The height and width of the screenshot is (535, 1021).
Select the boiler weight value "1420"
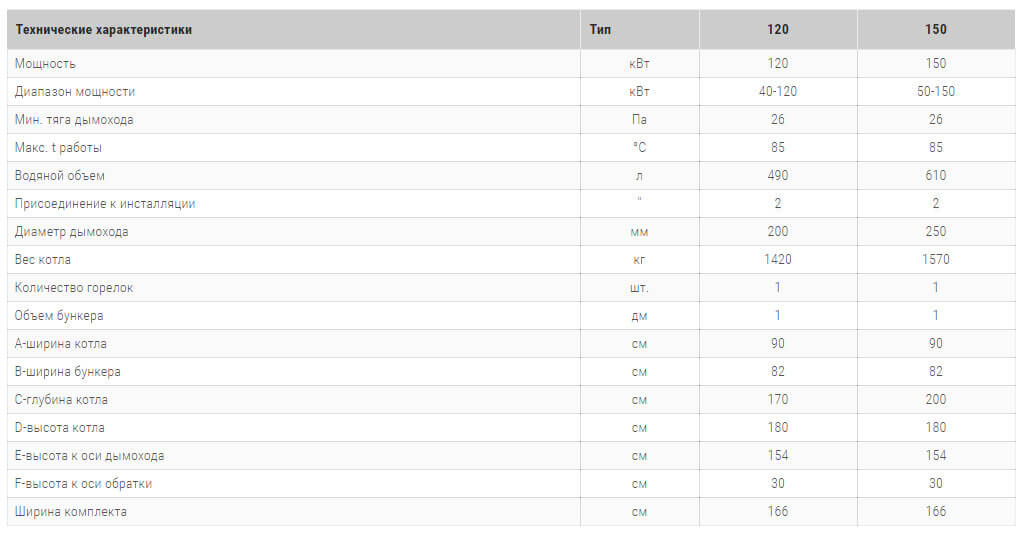778,260
